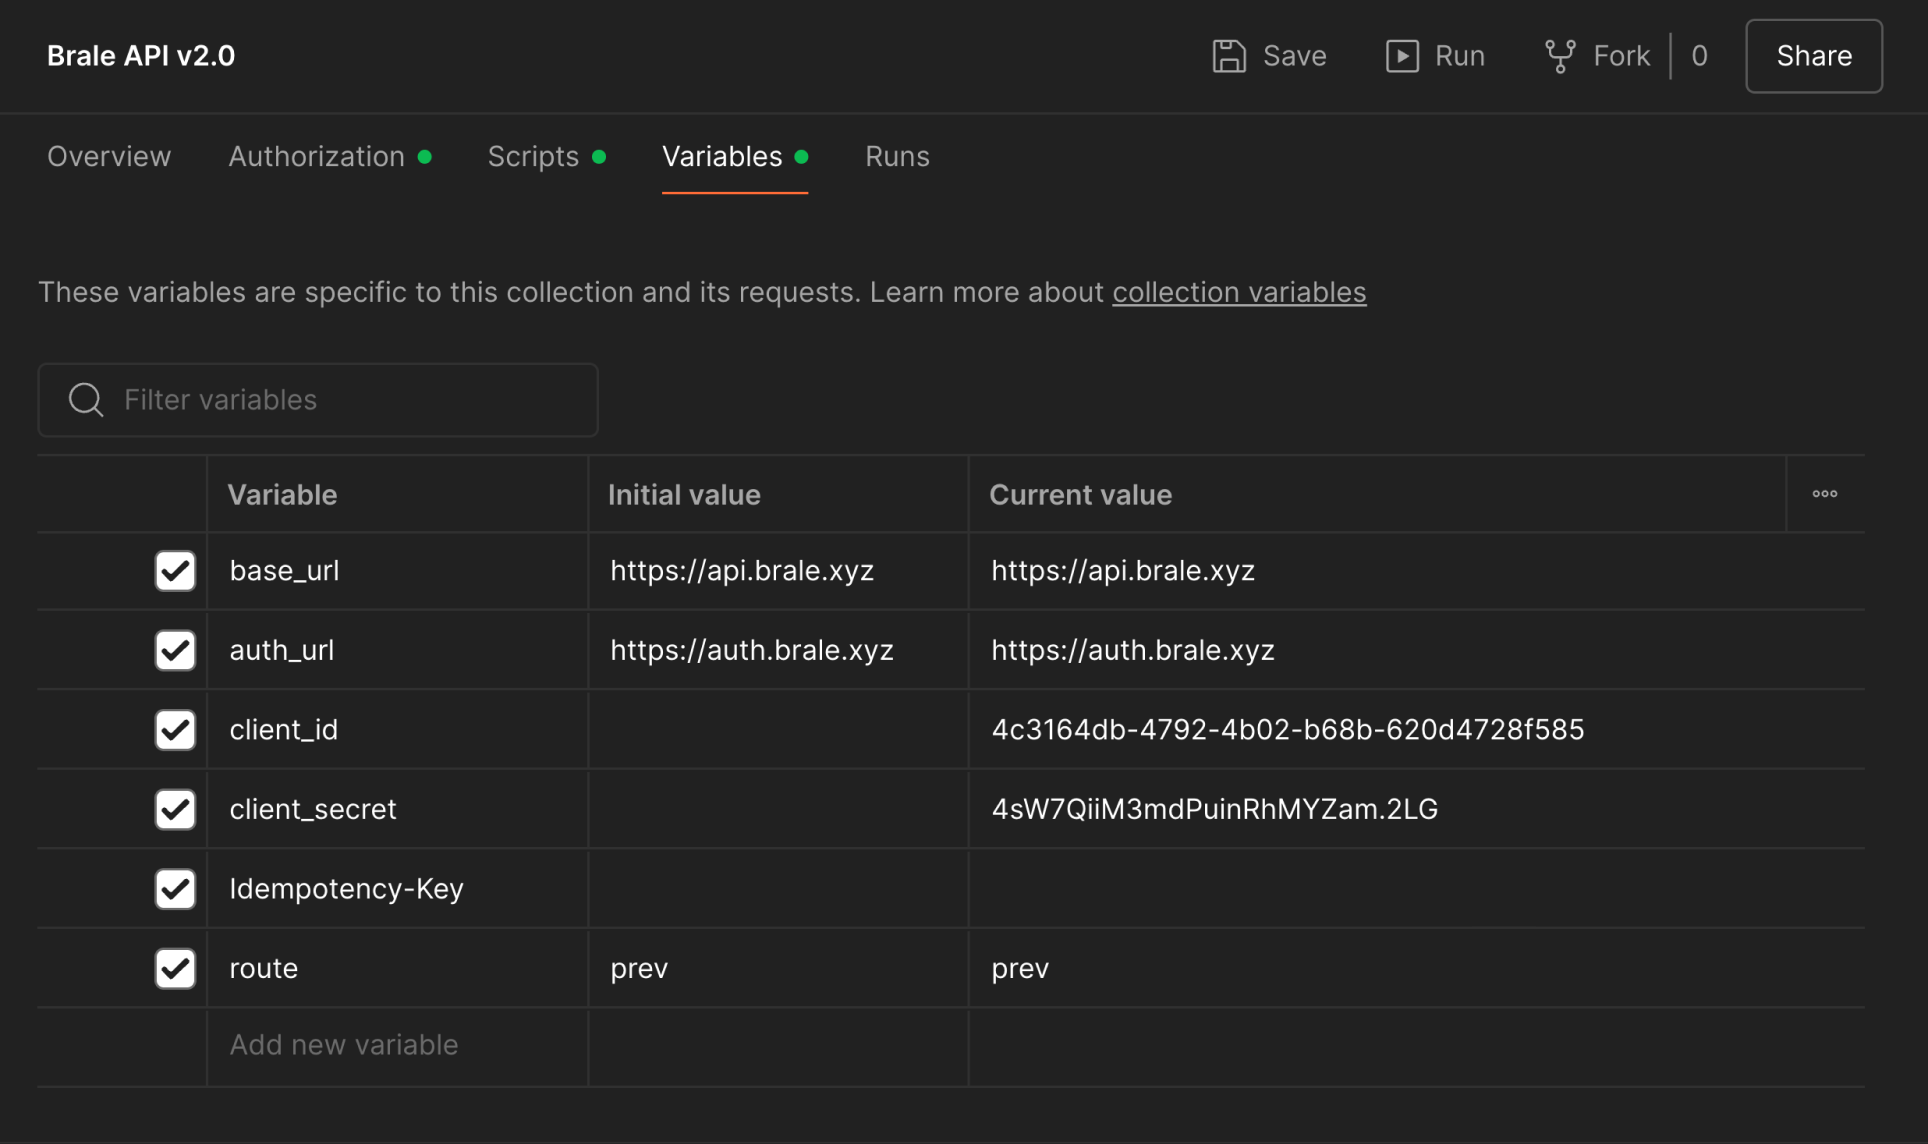This screenshot has height=1144, width=1928.
Task: Click the Add new variable field
Action: (344, 1045)
